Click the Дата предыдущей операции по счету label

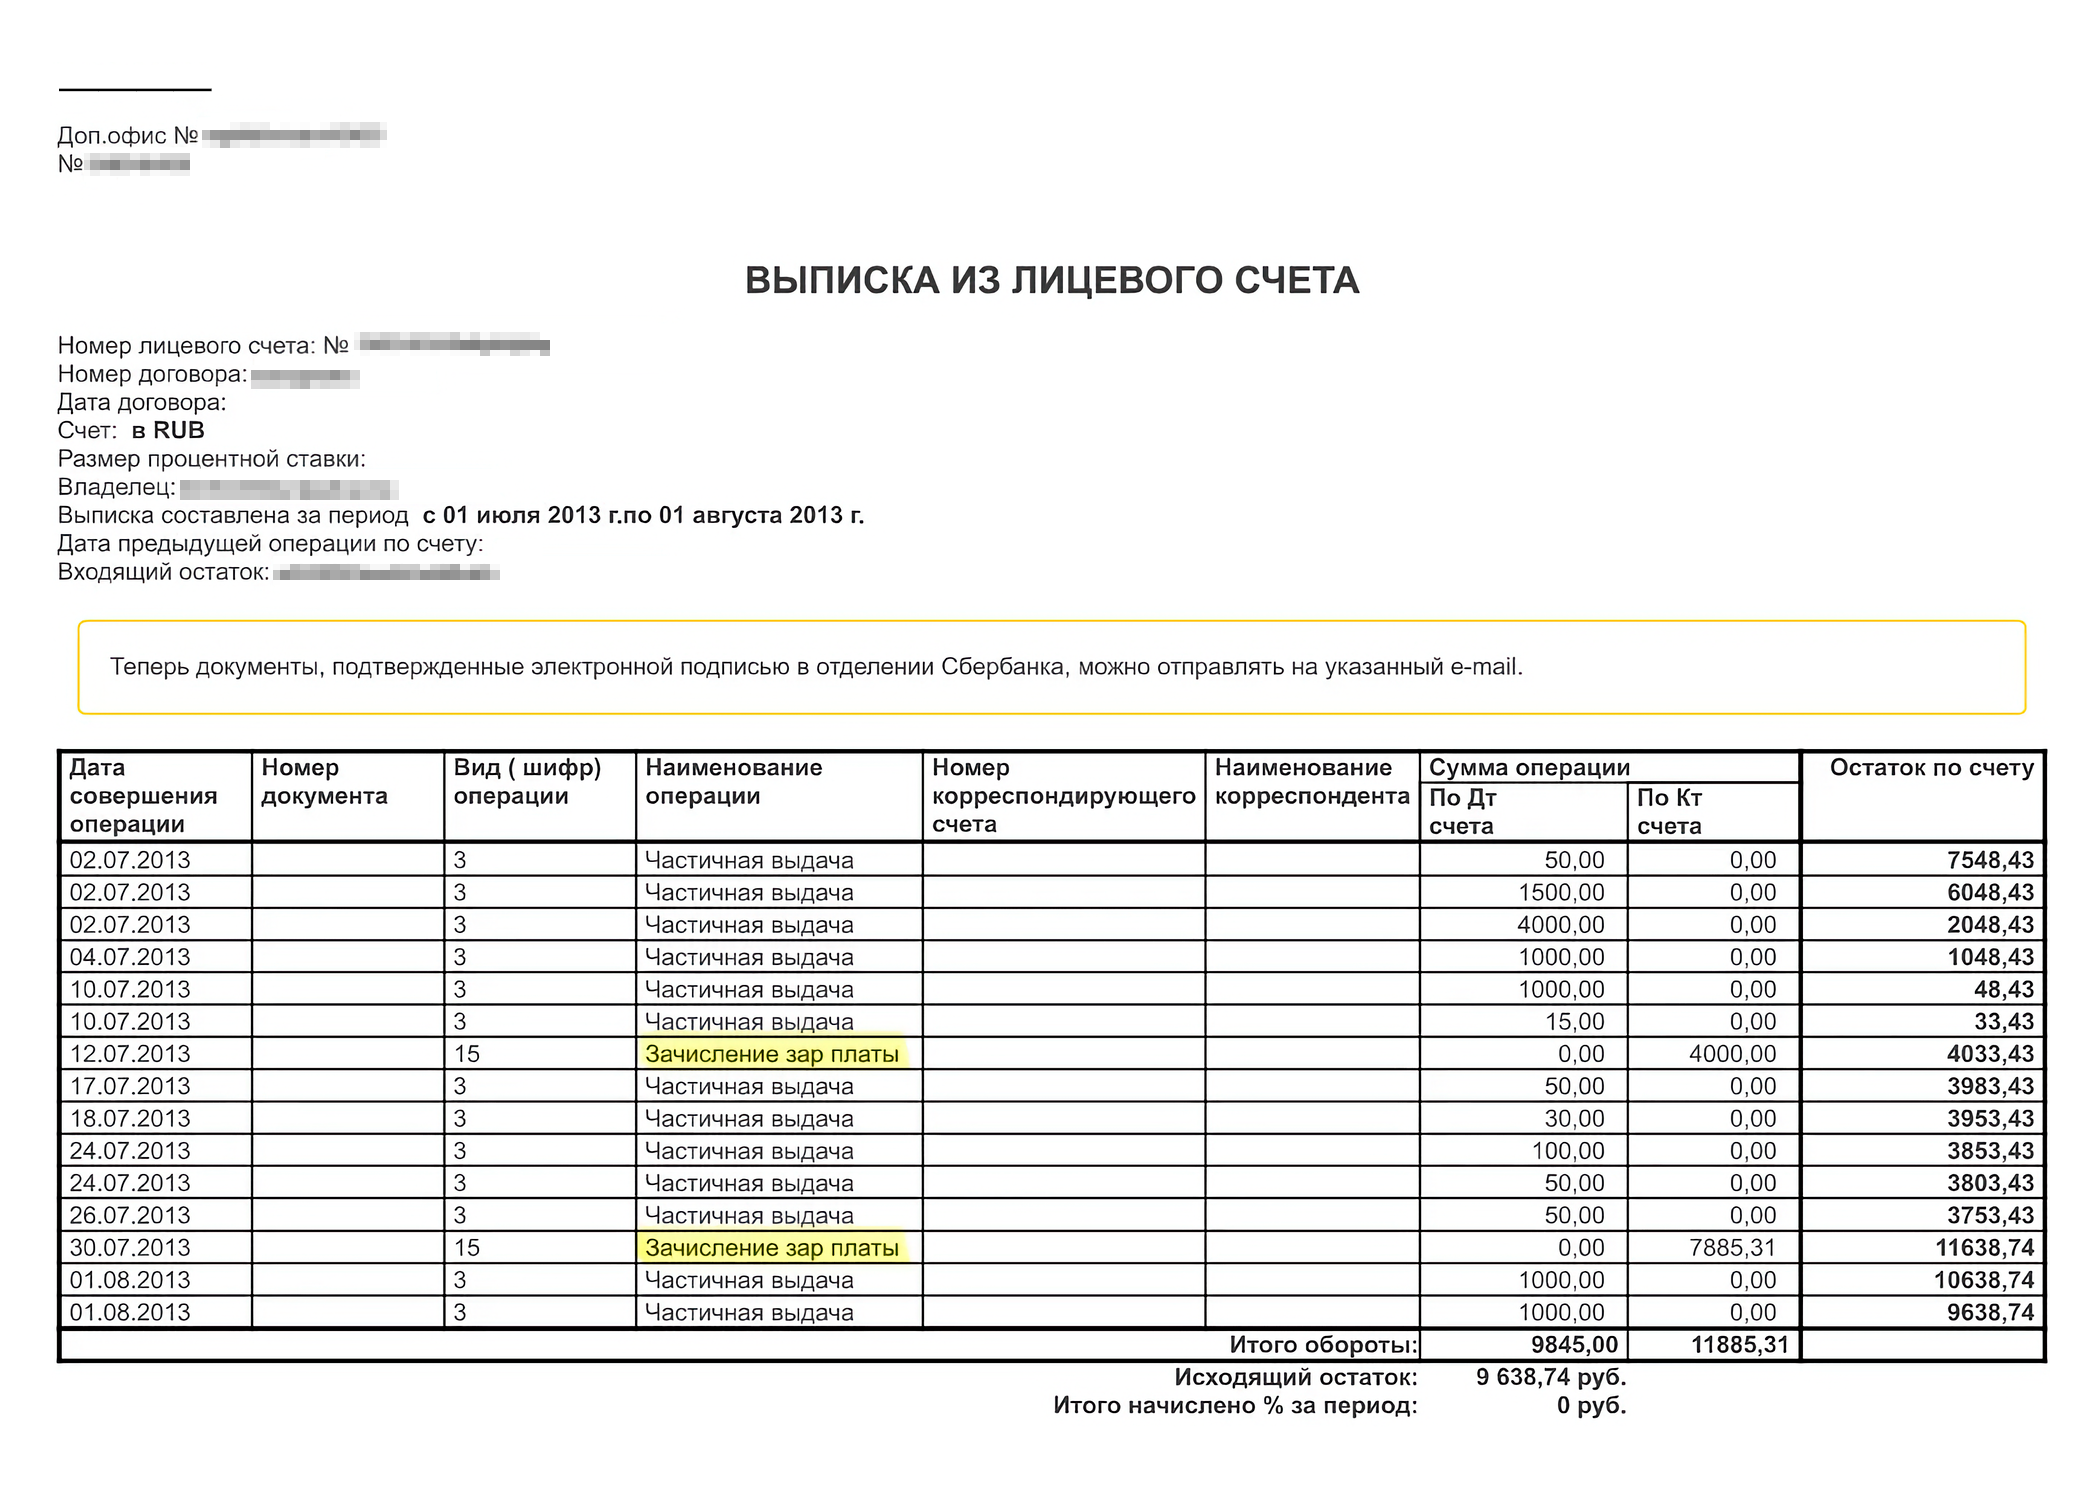(x=271, y=544)
